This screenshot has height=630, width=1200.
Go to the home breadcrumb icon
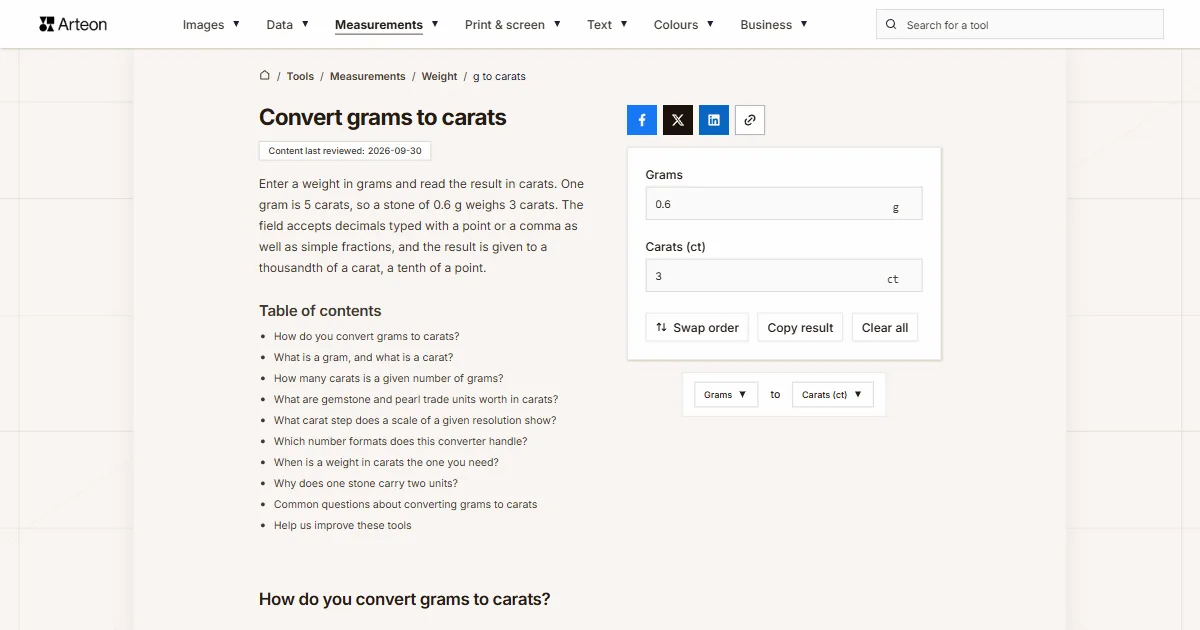(x=265, y=75)
